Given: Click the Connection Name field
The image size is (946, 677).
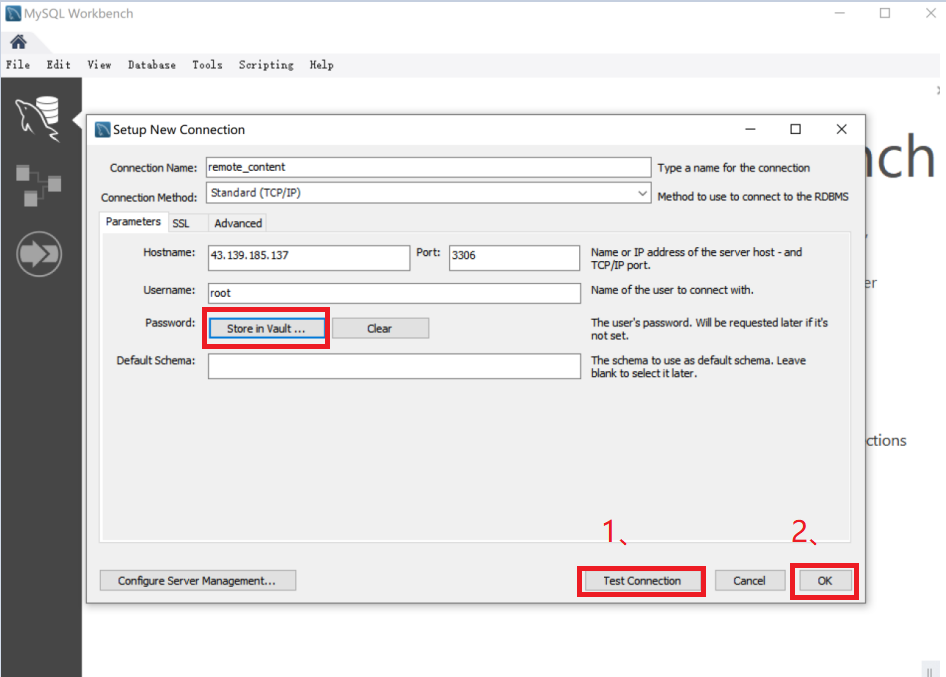Looking at the screenshot, I should point(428,167).
